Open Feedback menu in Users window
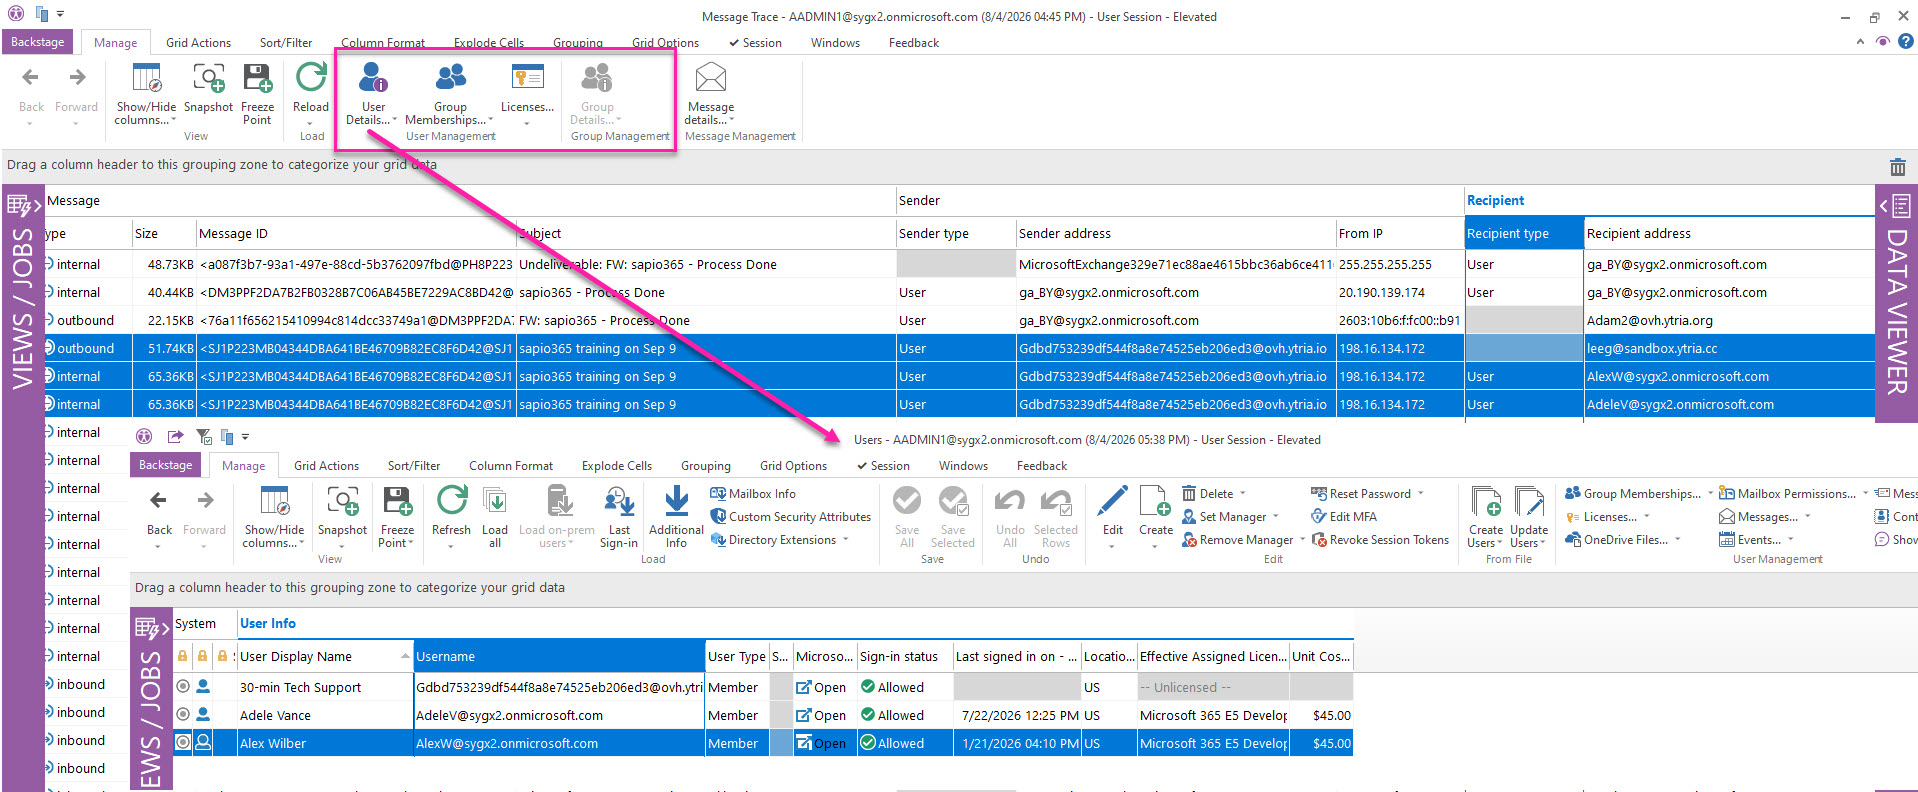 coord(1042,466)
